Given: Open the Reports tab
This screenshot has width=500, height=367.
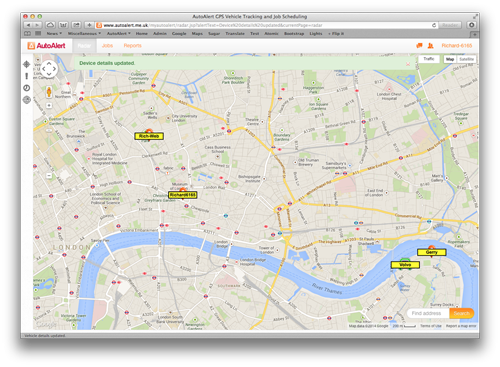Looking at the screenshot, I should click(132, 46).
